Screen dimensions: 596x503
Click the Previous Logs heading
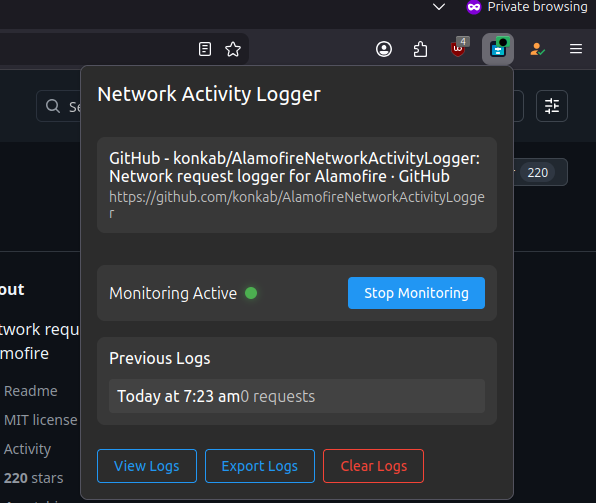pyautogui.click(x=160, y=359)
